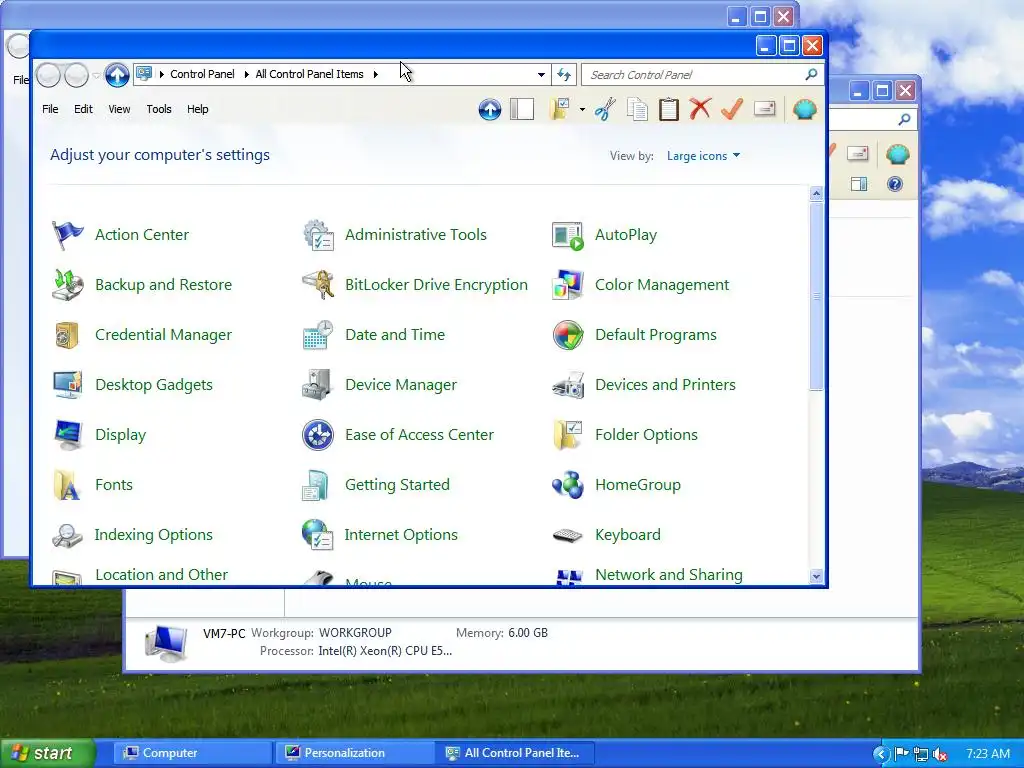This screenshot has width=1024, height=768.
Task: Open the File menu
Action: click(50, 109)
